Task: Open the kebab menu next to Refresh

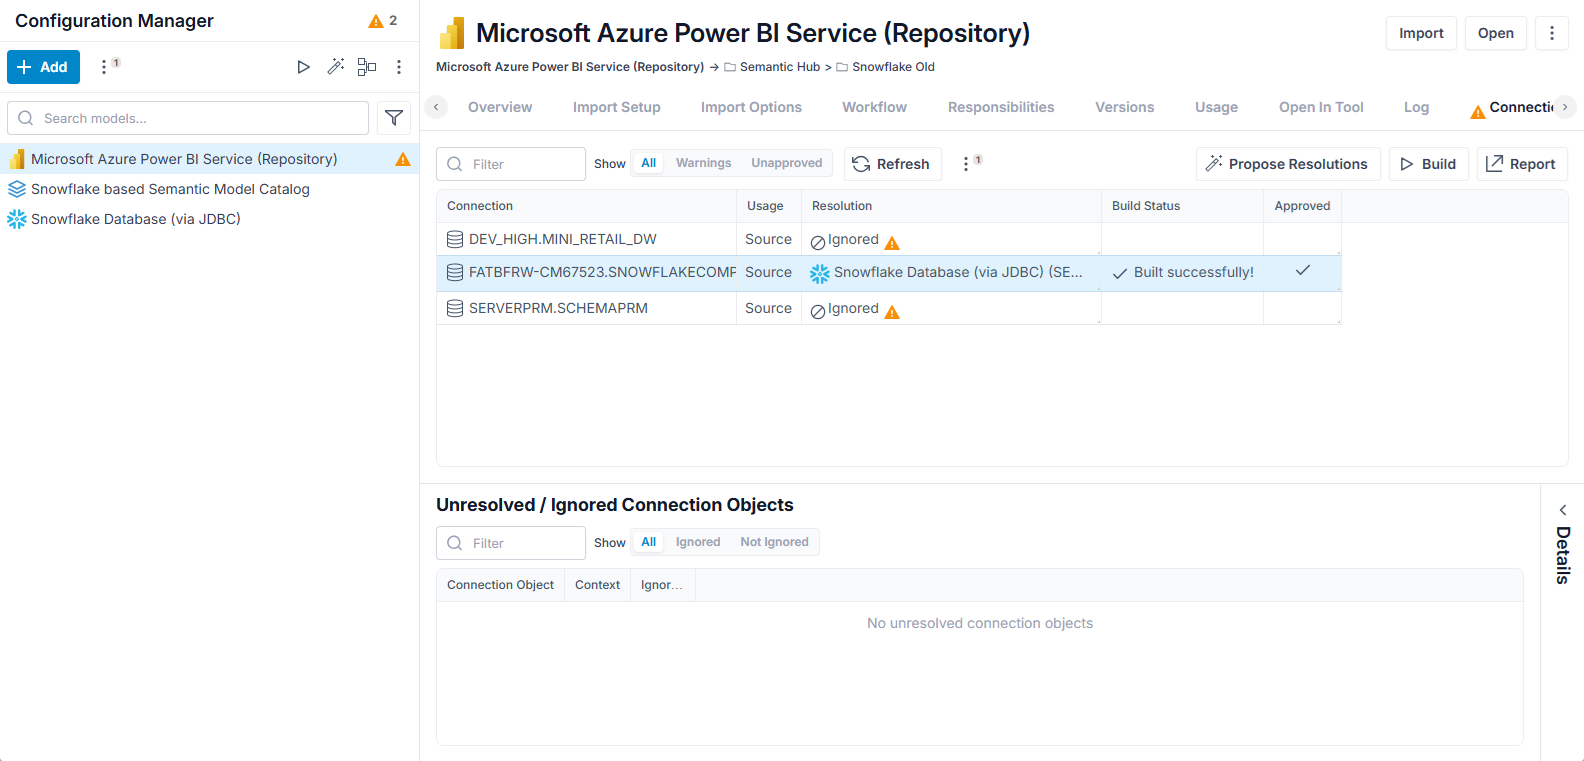Action: point(966,164)
